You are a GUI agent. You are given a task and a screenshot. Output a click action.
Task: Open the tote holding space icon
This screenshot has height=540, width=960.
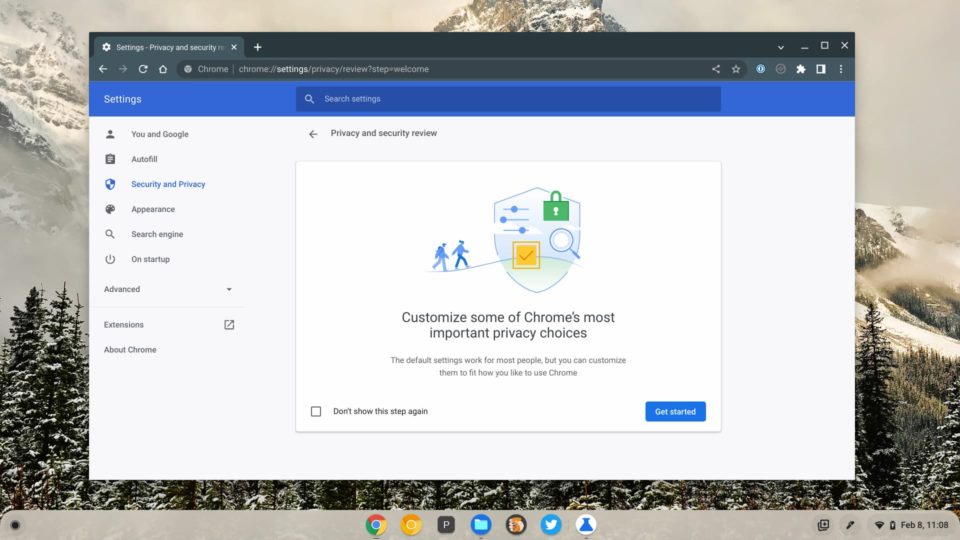[823, 525]
